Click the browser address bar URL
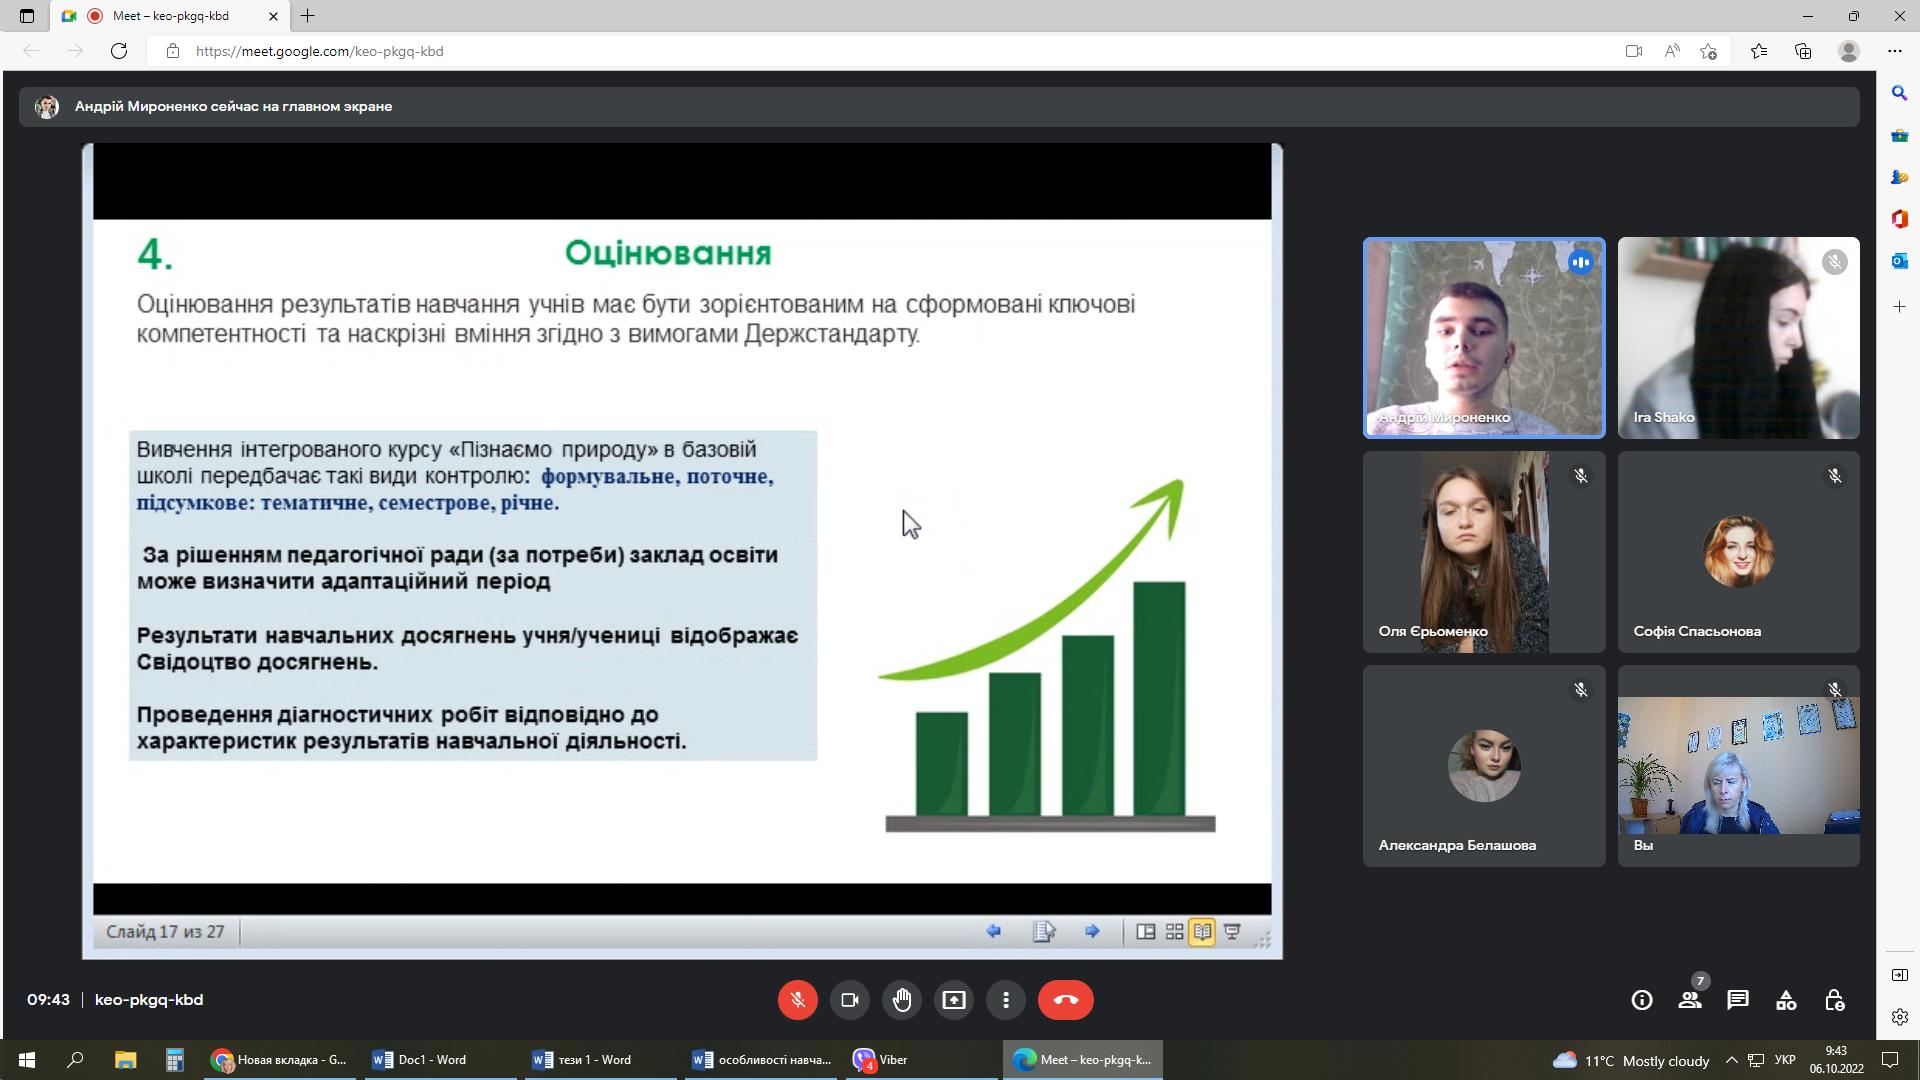 (x=320, y=51)
